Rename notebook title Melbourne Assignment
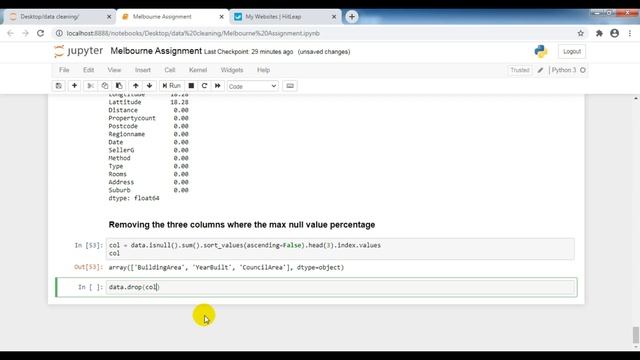 [156, 51]
